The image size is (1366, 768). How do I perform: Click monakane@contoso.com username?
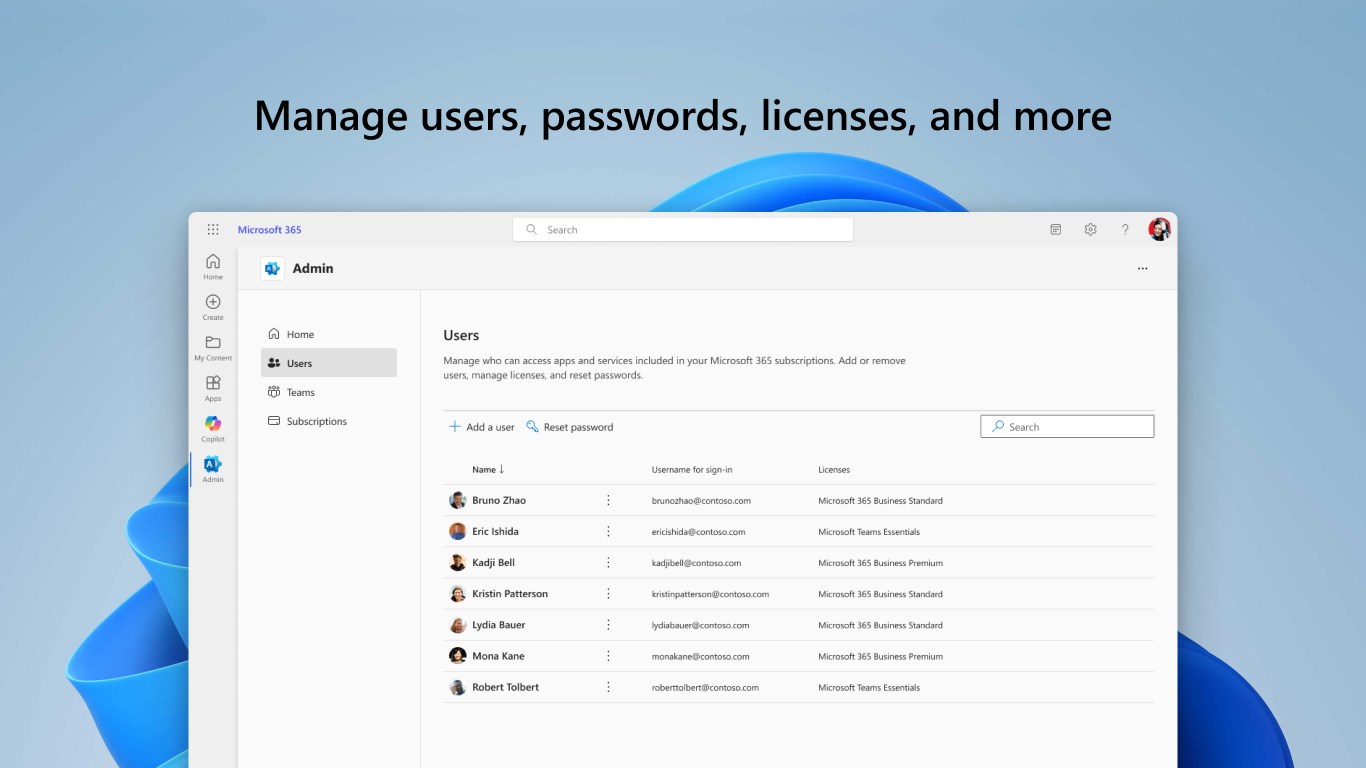pyautogui.click(x=700, y=657)
